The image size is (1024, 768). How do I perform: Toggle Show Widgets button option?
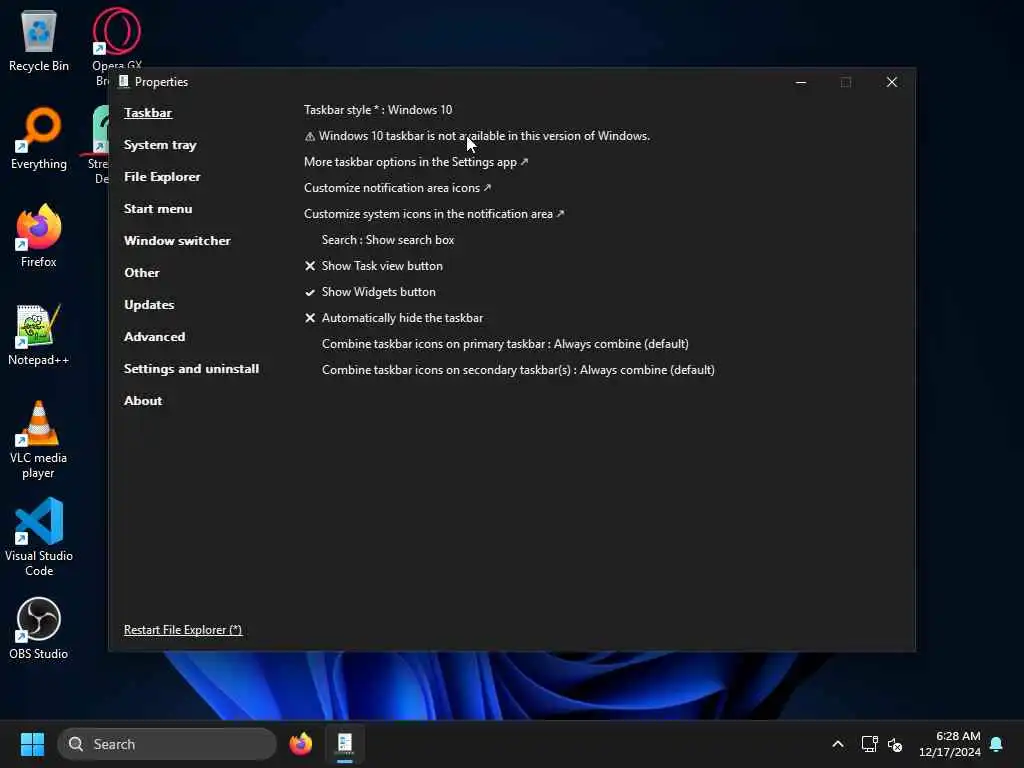point(370,292)
